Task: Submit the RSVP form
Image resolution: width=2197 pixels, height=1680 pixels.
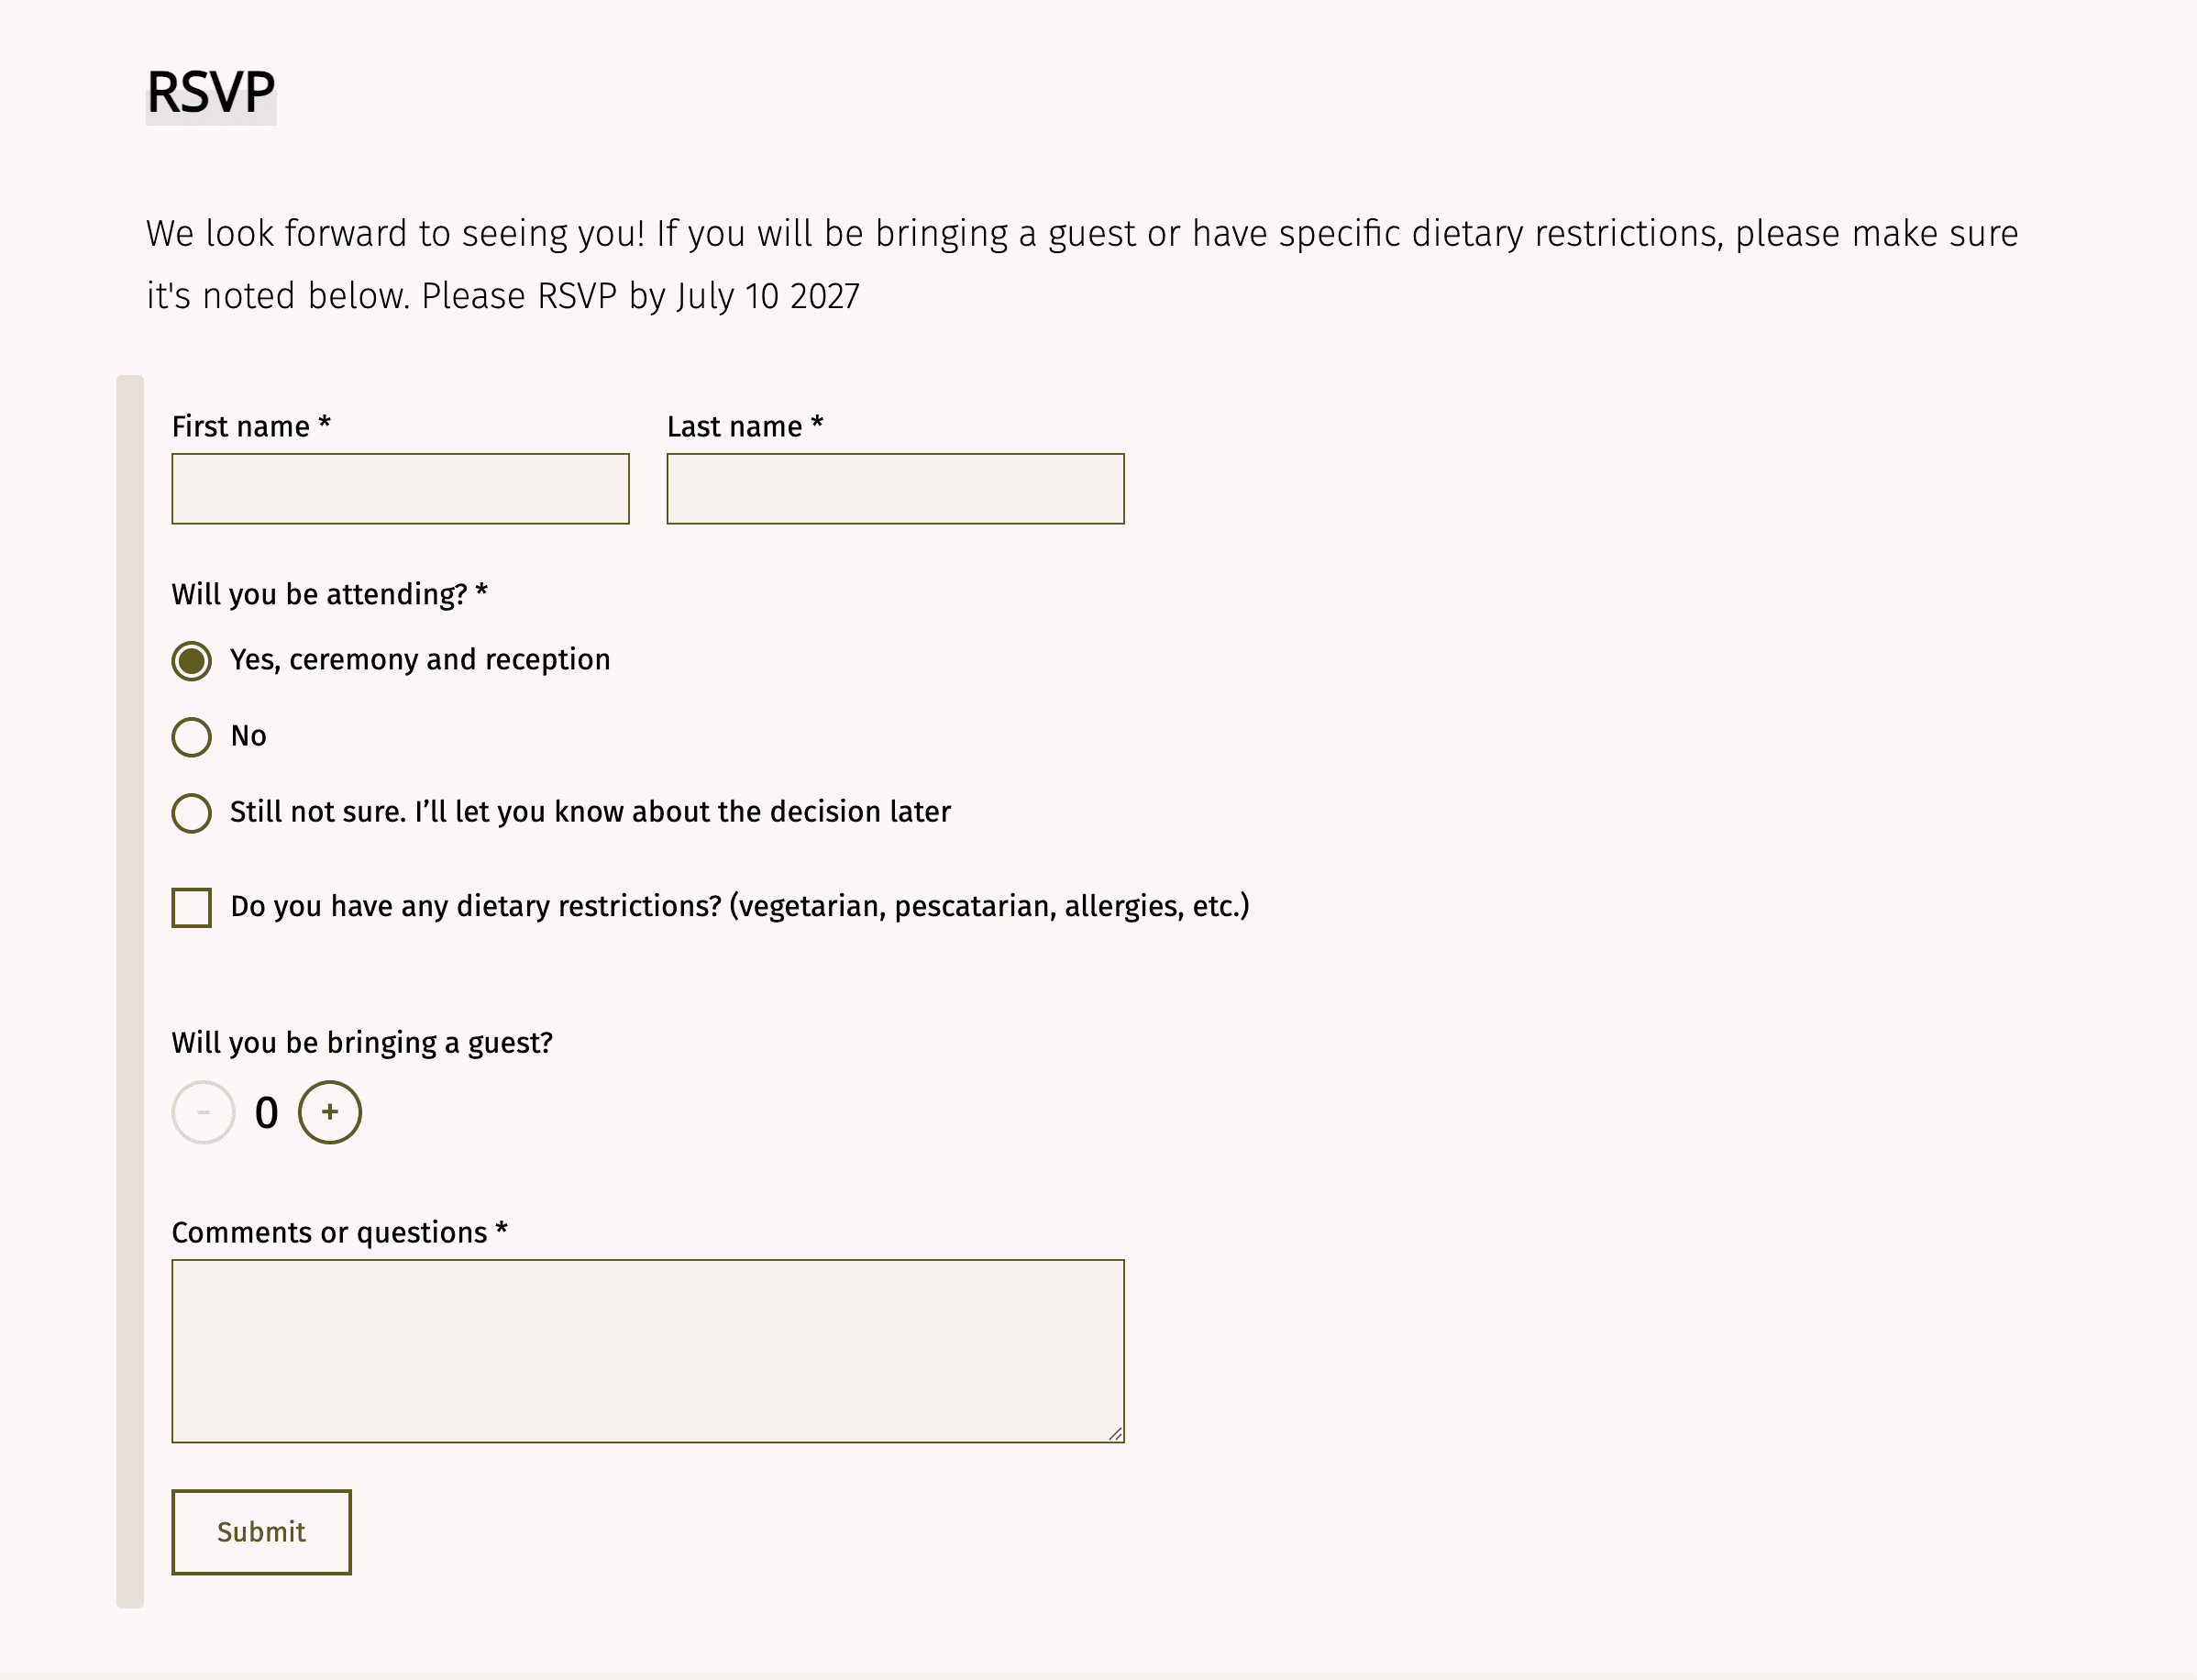Action: [261, 1531]
